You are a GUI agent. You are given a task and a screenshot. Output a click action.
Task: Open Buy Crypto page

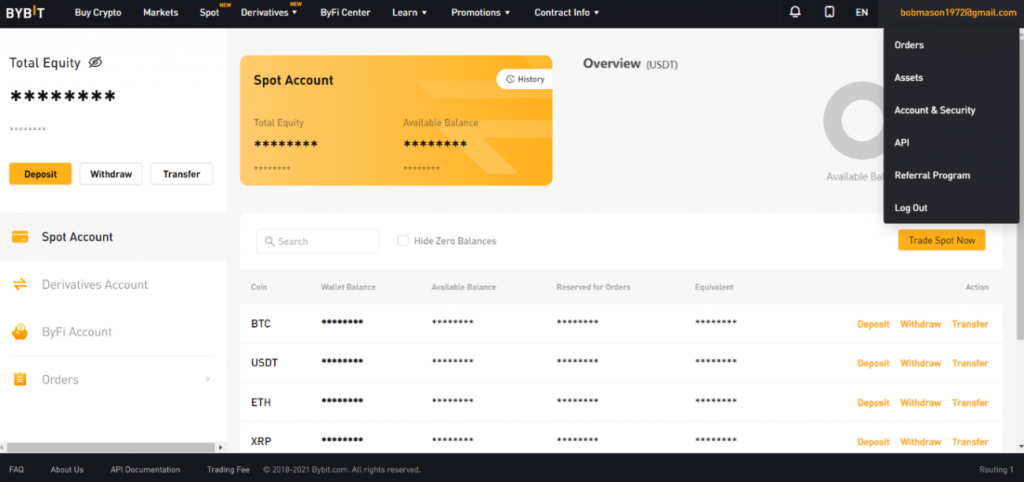[98, 12]
